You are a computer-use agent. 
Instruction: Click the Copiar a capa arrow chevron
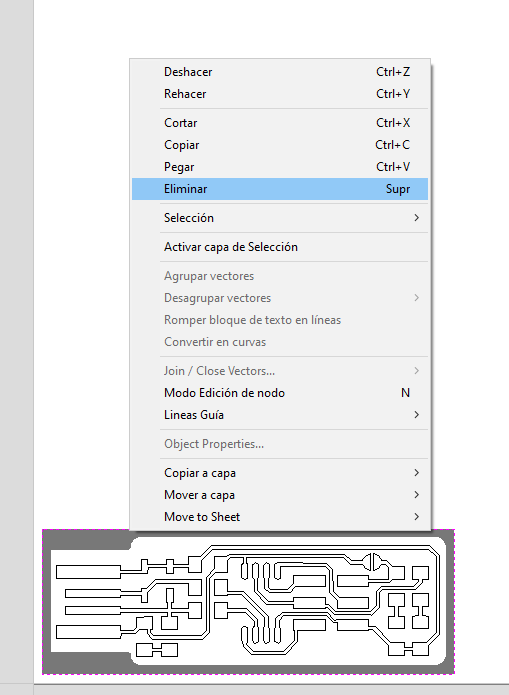pos(416,473)
